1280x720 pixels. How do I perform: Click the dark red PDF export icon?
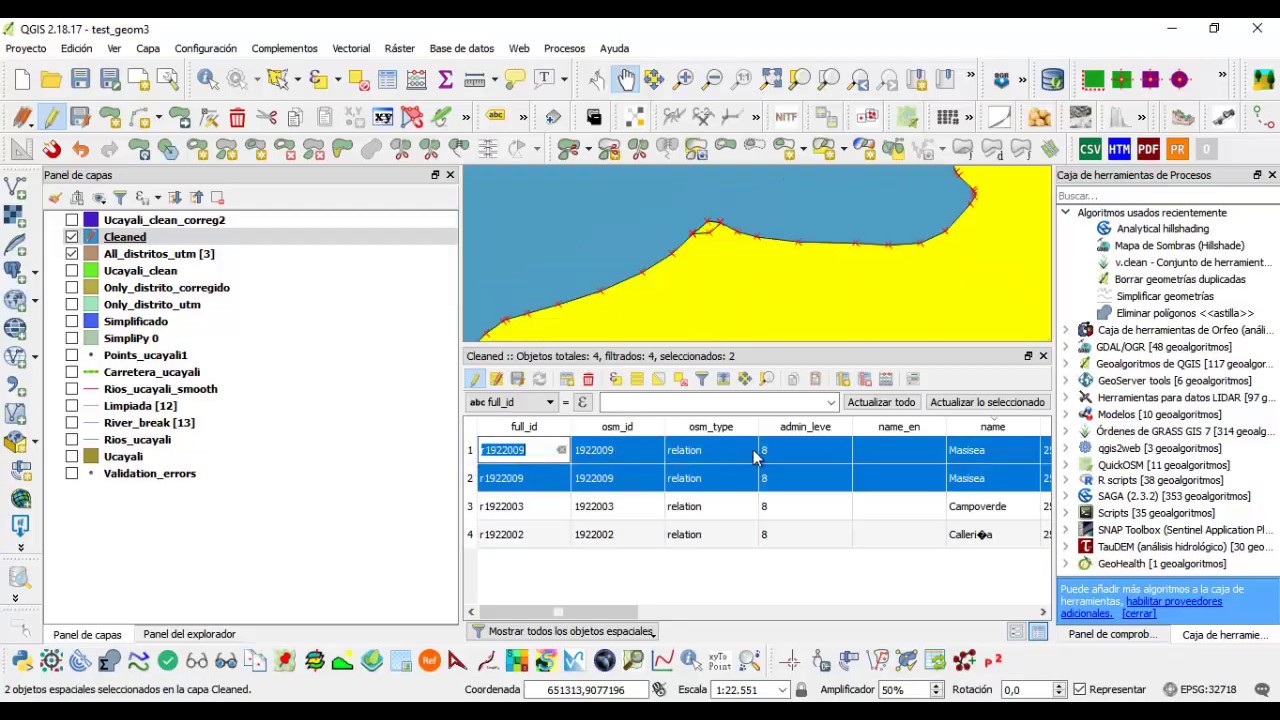click(1148, 150)
